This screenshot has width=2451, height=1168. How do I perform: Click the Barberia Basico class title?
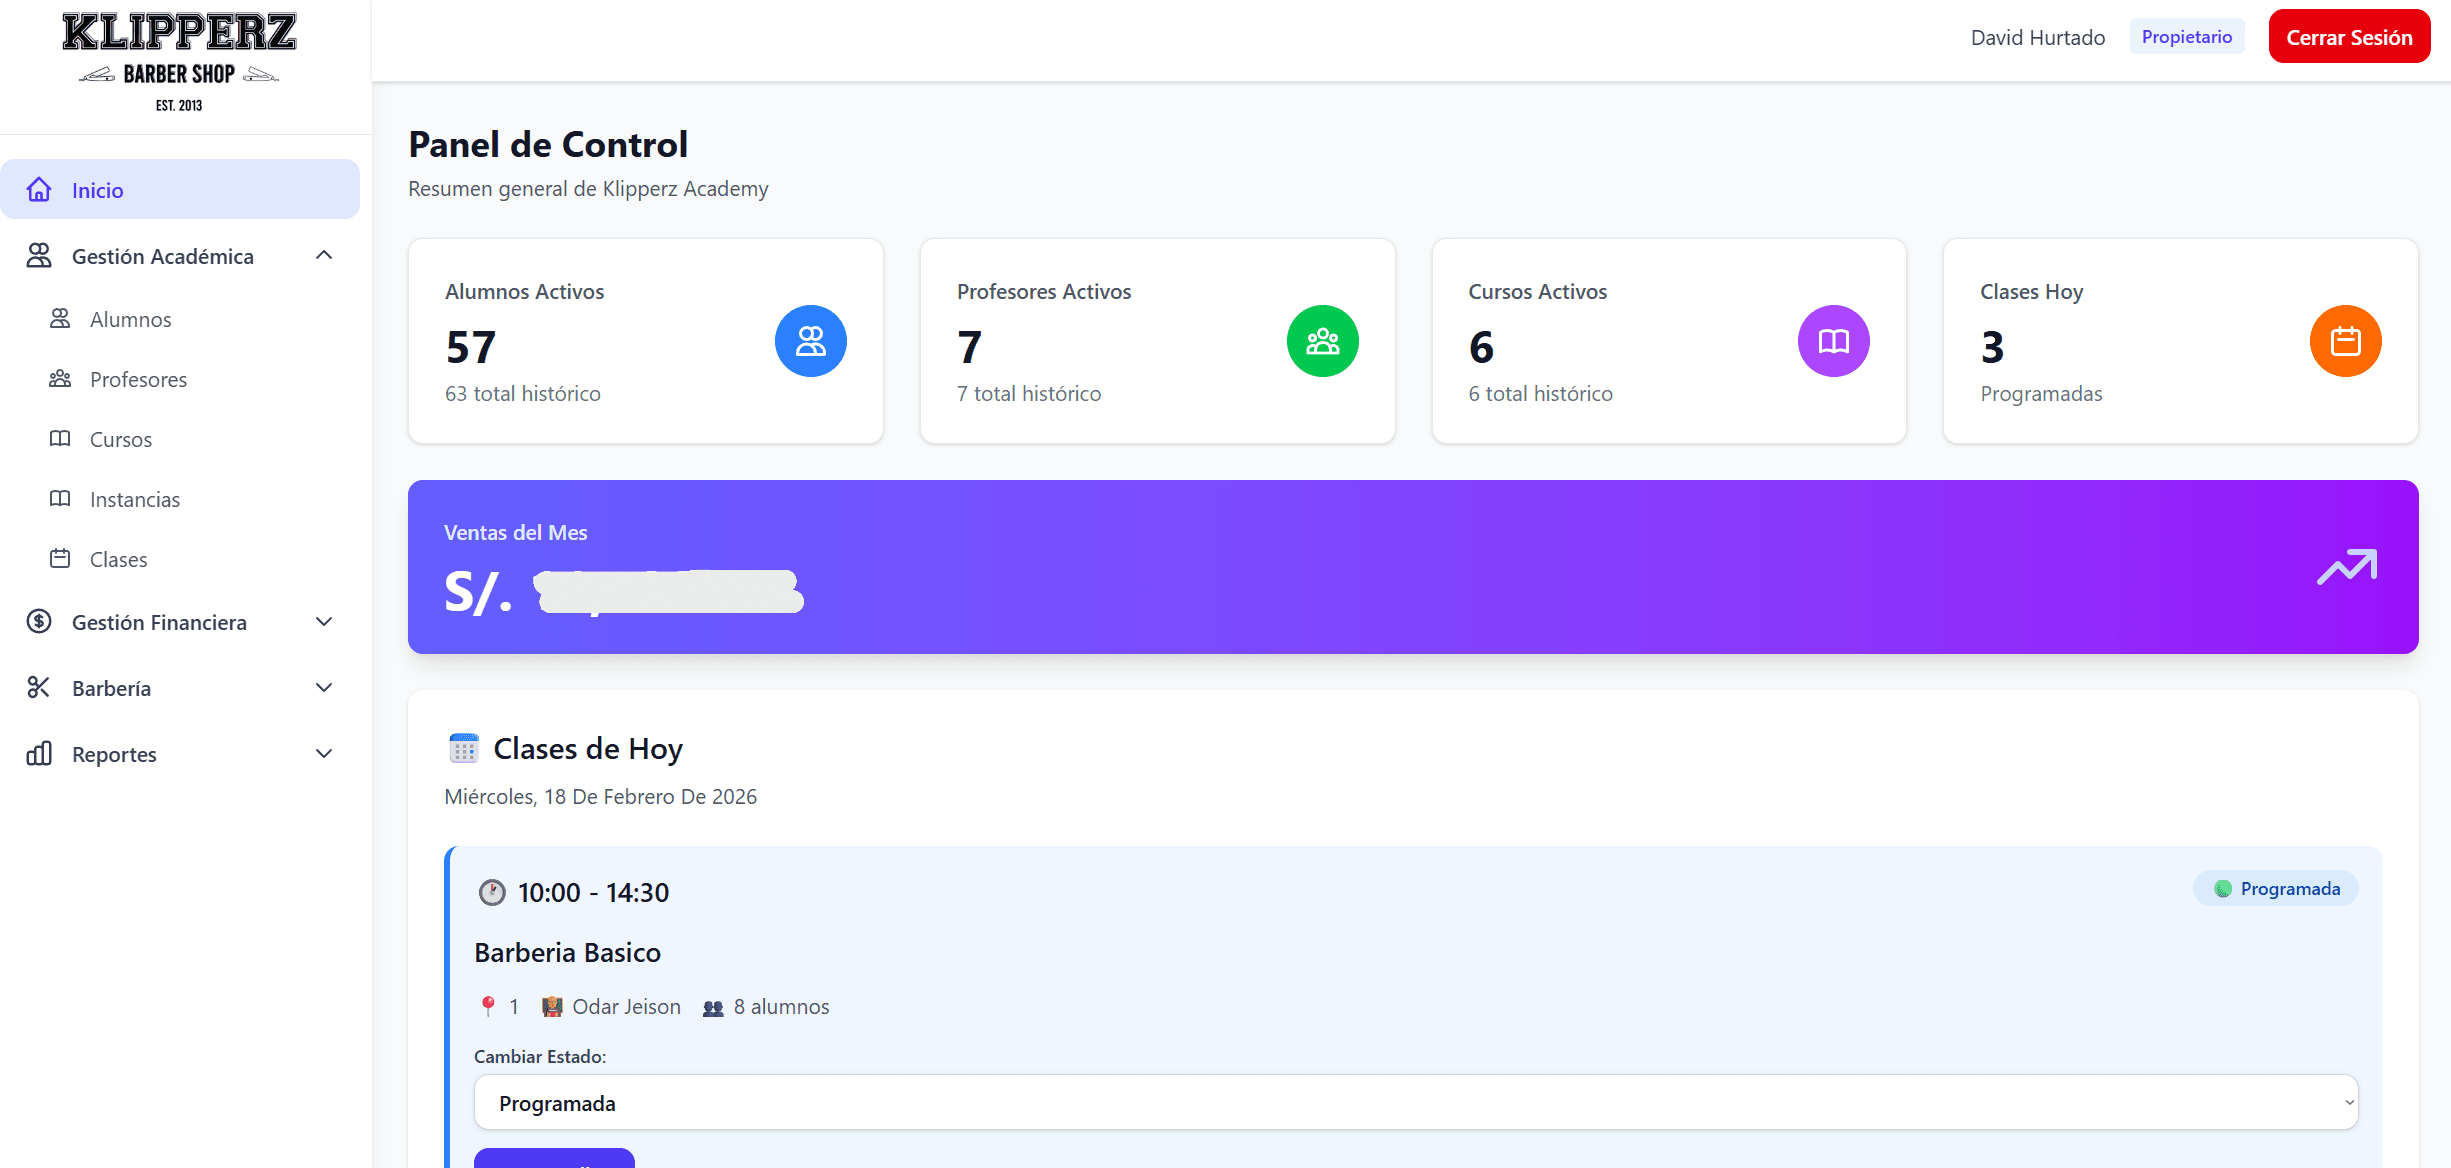coord(567,952)
